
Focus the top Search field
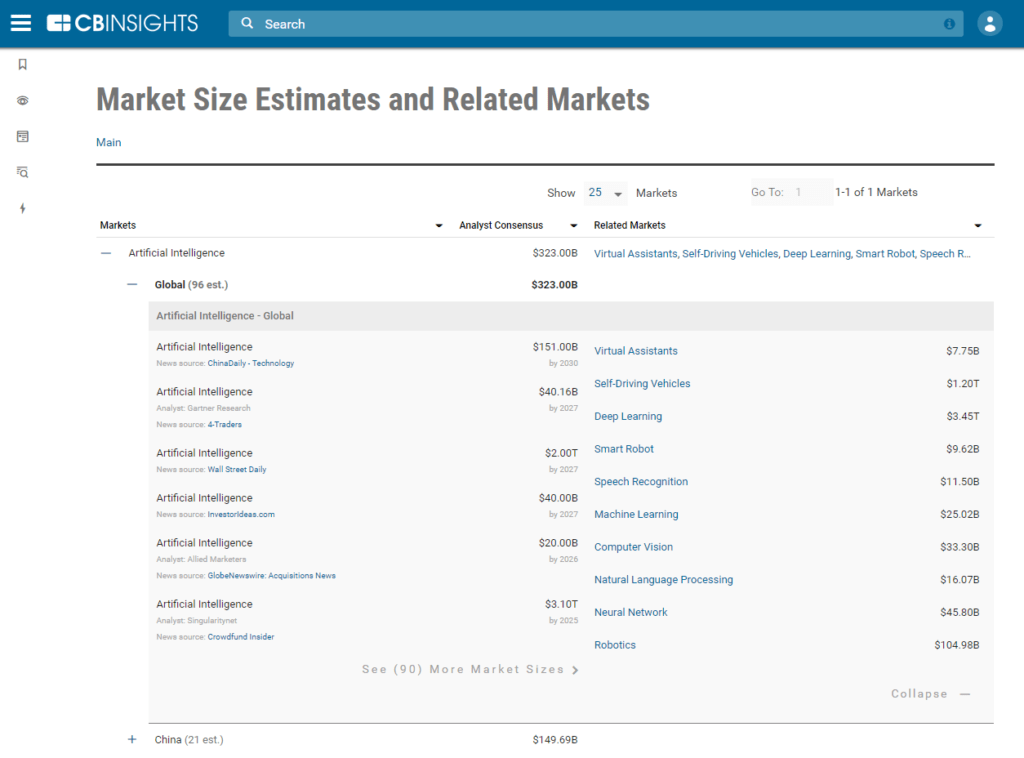596,24
